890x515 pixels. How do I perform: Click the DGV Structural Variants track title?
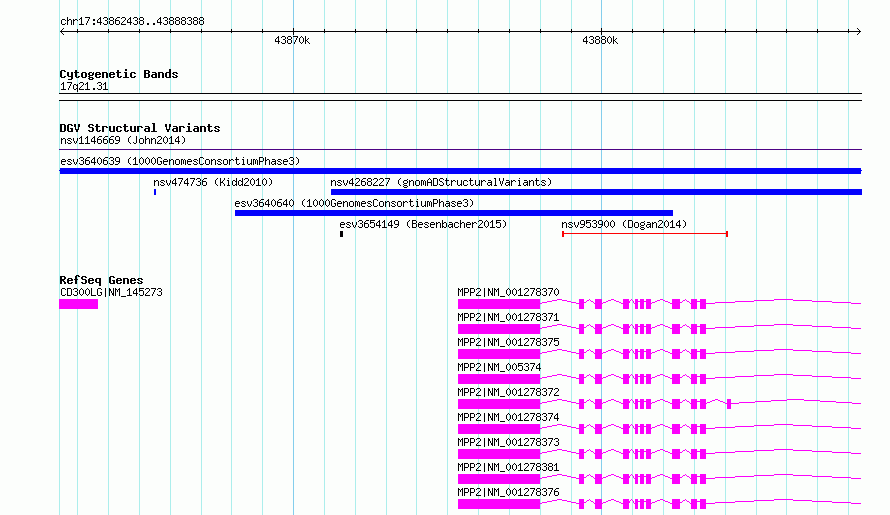click(x=140, y=128)
